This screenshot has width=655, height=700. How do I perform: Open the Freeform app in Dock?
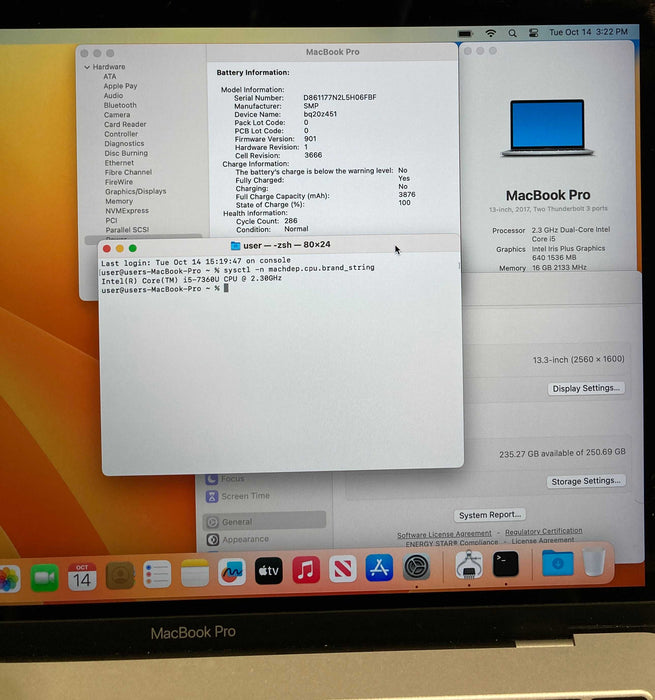[232, 572]
